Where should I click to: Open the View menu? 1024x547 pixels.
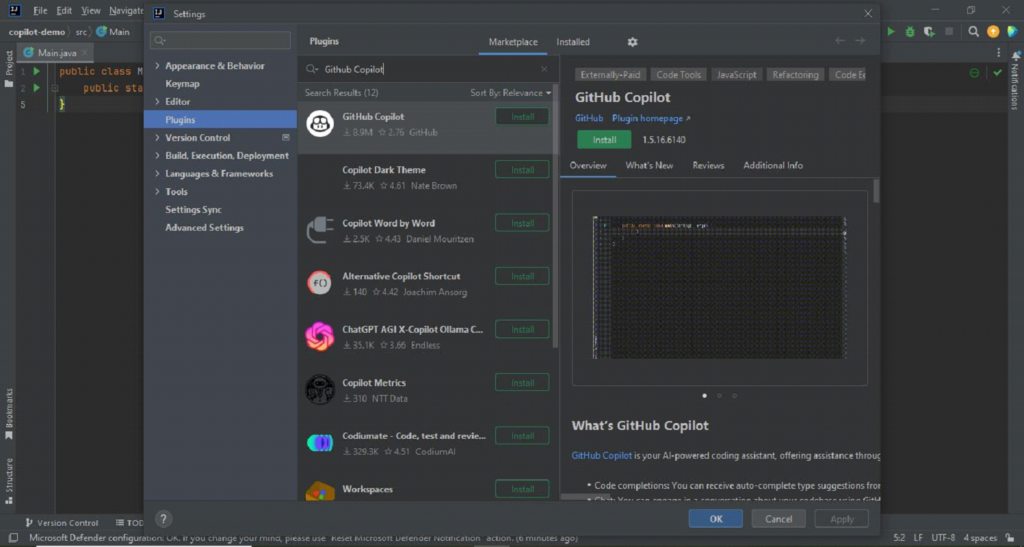(91, 10)
